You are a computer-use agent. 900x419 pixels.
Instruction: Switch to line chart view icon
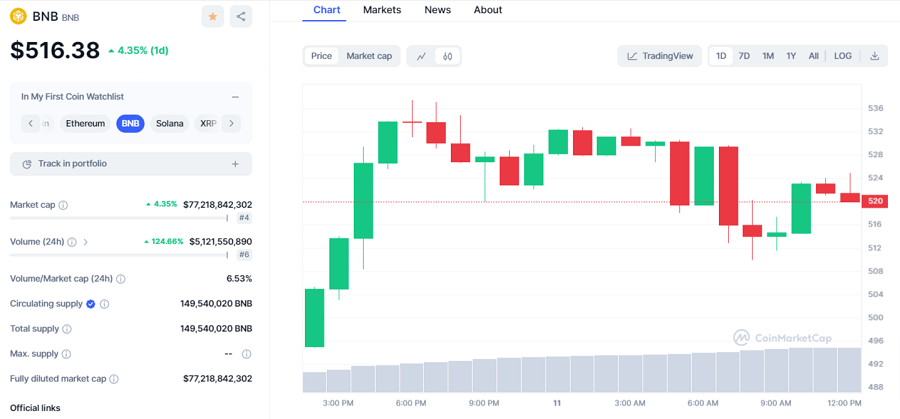(x=421, y=56)
